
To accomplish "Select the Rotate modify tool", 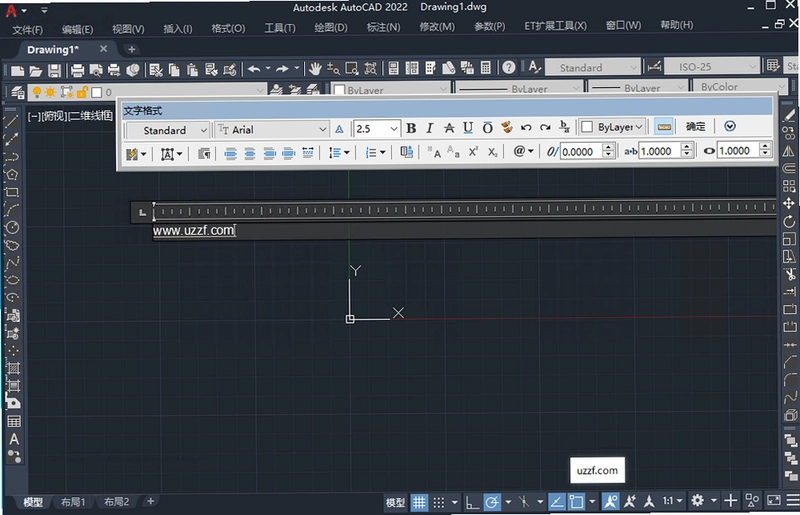I will pyautogui.click(x=789, y=221).
